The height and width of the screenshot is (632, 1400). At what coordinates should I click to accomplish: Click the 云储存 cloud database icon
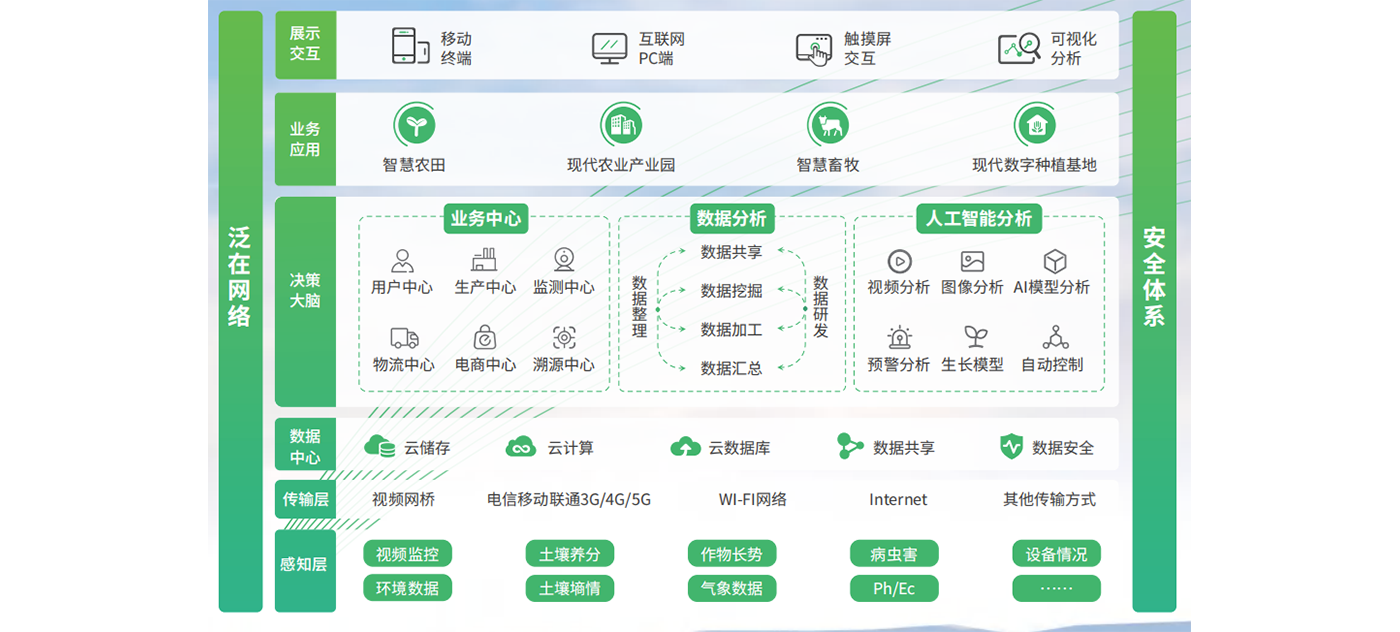[380, 446]
